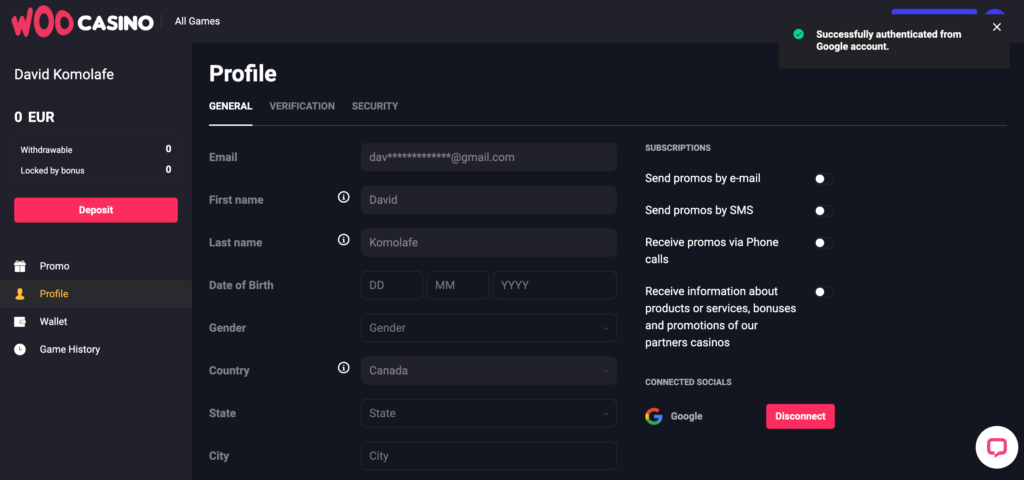1024x480 pixels.
Task: Click the Profile page heading
Action: coord(243,74)
